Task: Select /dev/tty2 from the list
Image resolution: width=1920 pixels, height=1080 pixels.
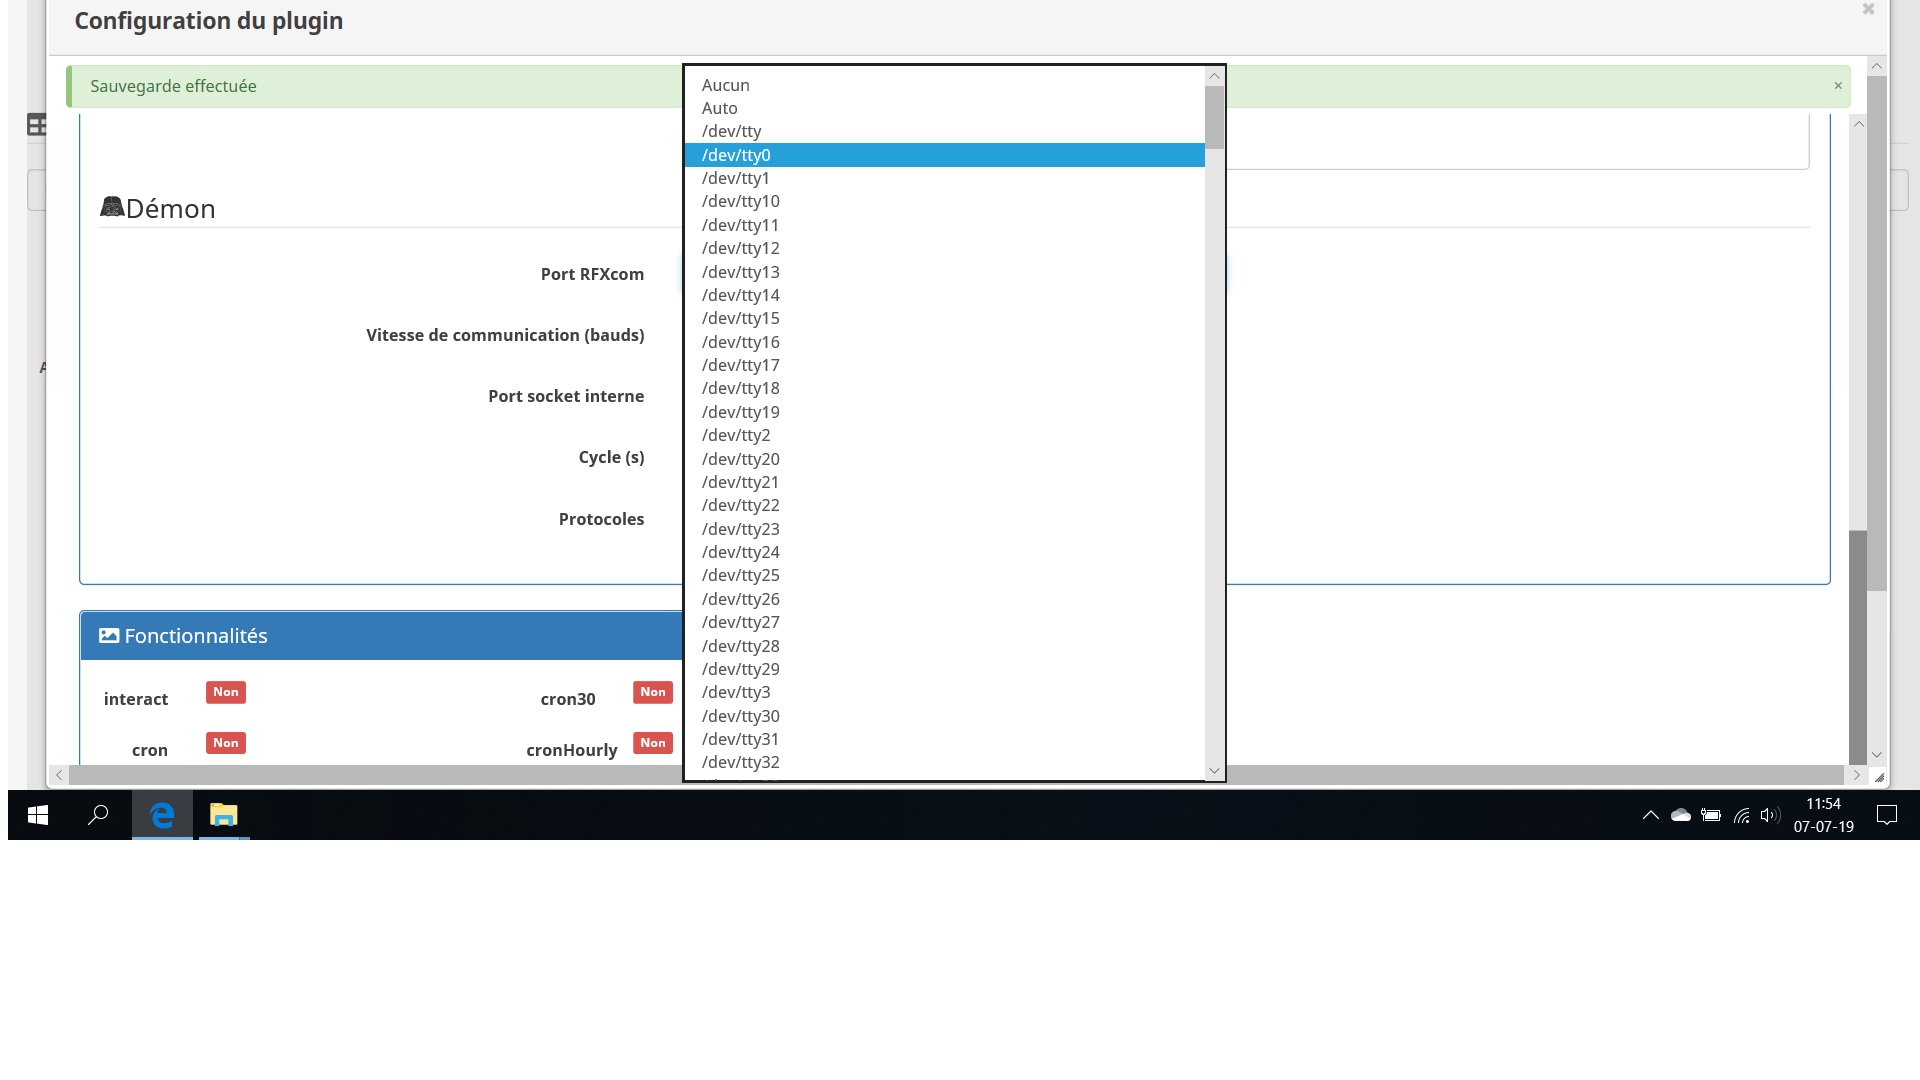Action: click(736, 434)
